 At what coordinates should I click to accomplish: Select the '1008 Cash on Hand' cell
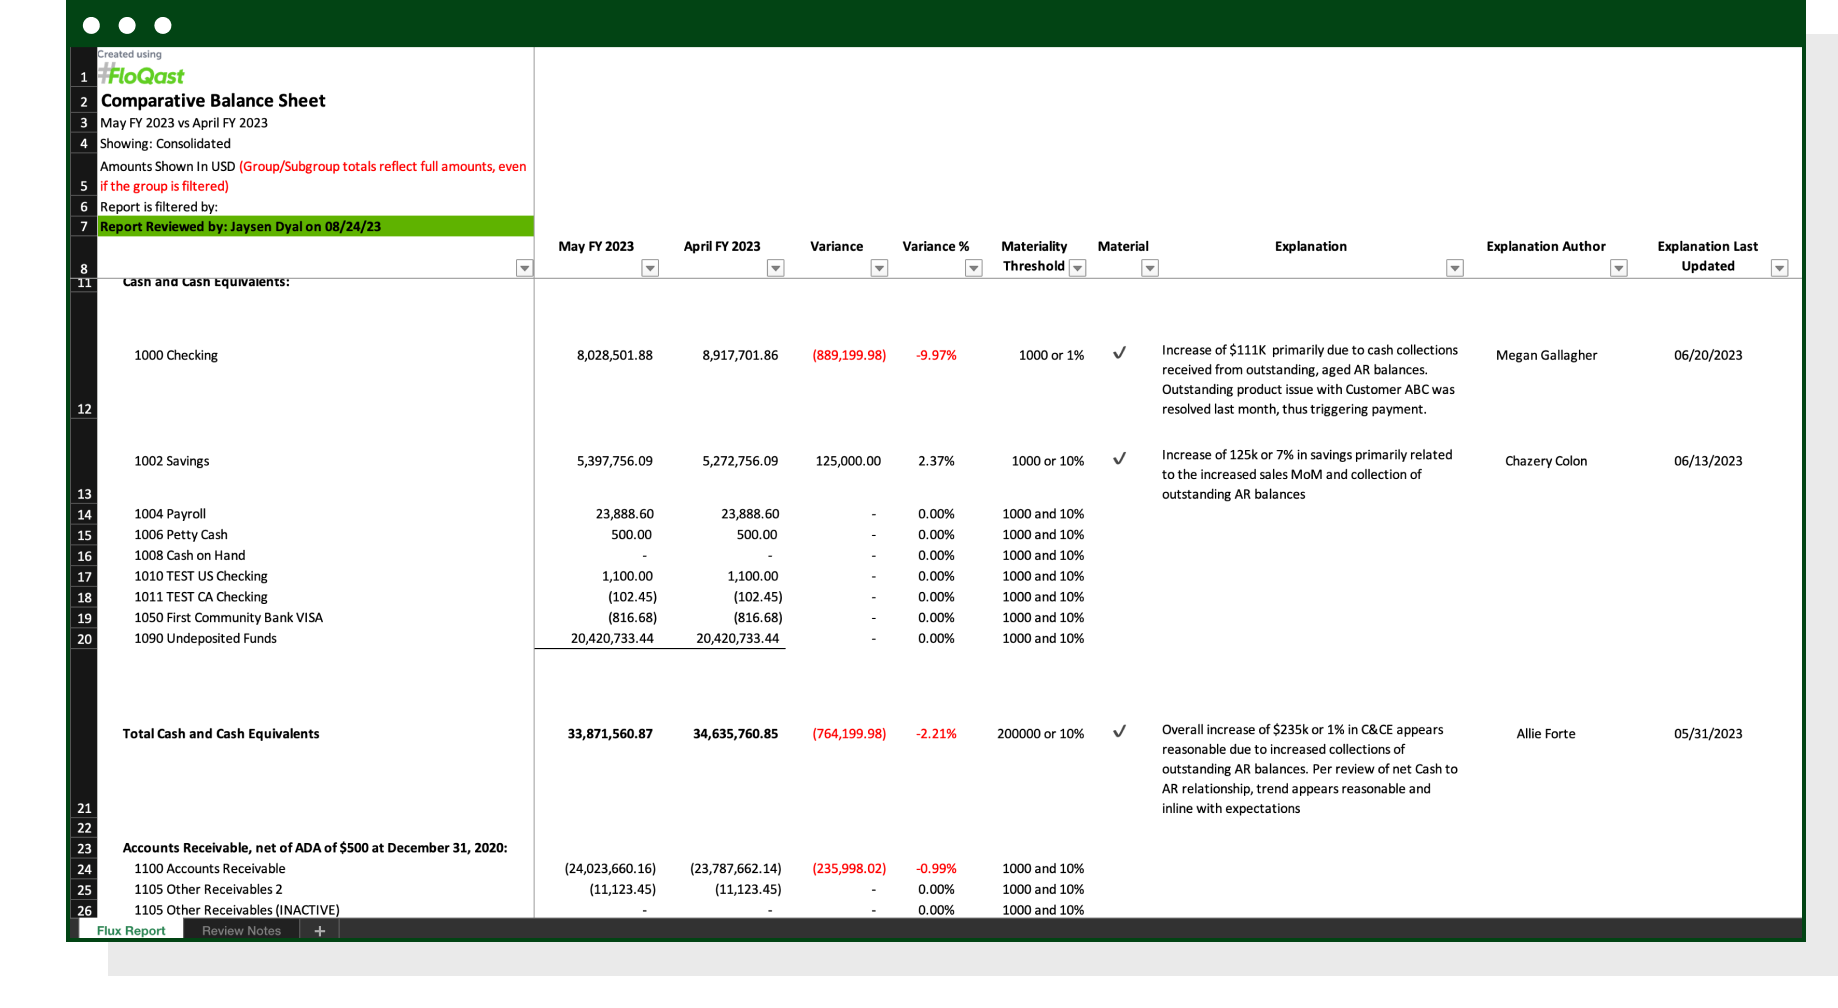pyautogui.click(x=190, y=556)
